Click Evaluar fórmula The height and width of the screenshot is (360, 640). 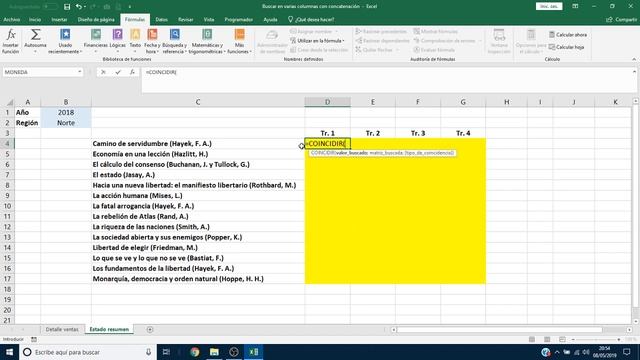click(x=434, y=50)
